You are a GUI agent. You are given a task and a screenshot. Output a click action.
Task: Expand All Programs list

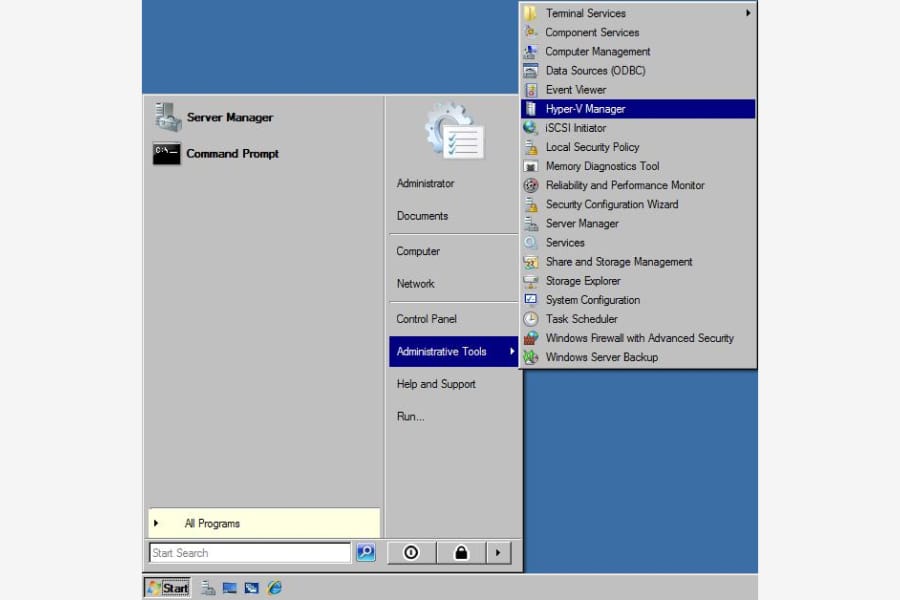212,523
